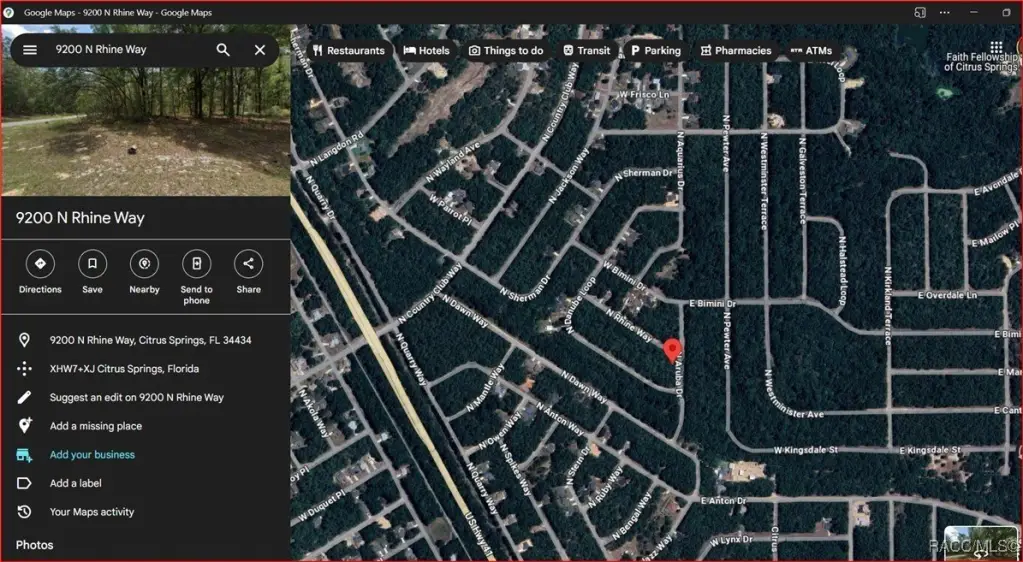1023x562 pixels.
Task: Open the window's three-dot options menu
Action: (945, 12)
